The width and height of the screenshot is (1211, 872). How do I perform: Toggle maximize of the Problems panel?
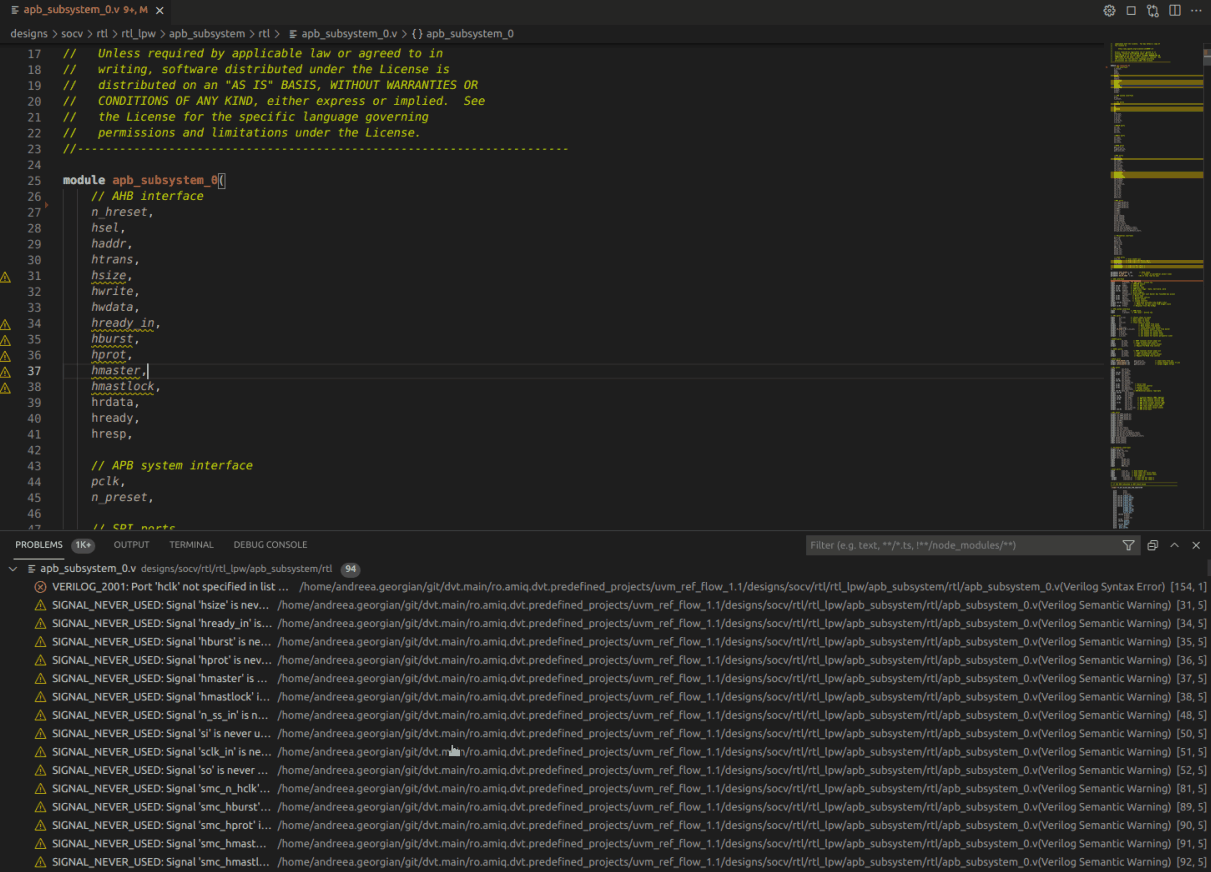(x=1174, y=545)
